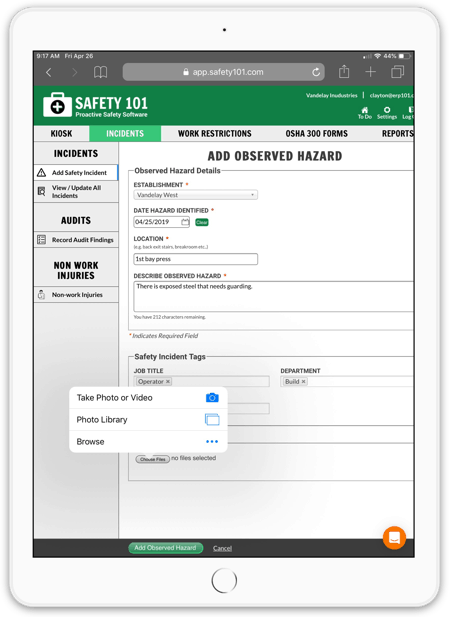Open calendar picker for date identified
The width and height of the screenshot is (449, 617).
[185, 222]
